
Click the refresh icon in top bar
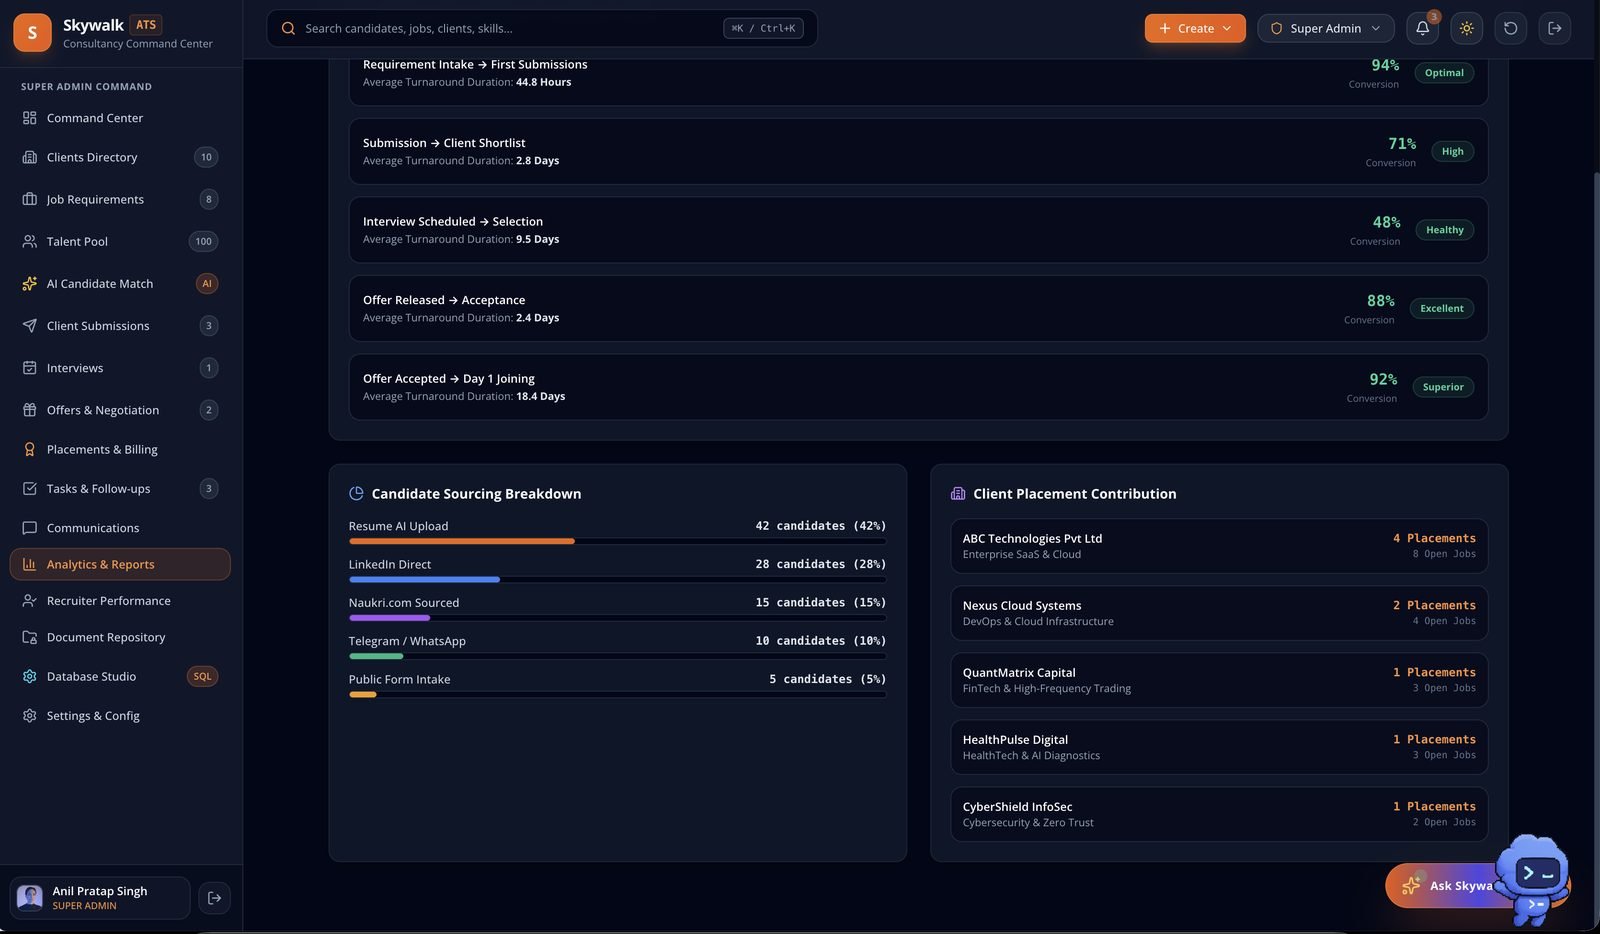point(1510,29)
